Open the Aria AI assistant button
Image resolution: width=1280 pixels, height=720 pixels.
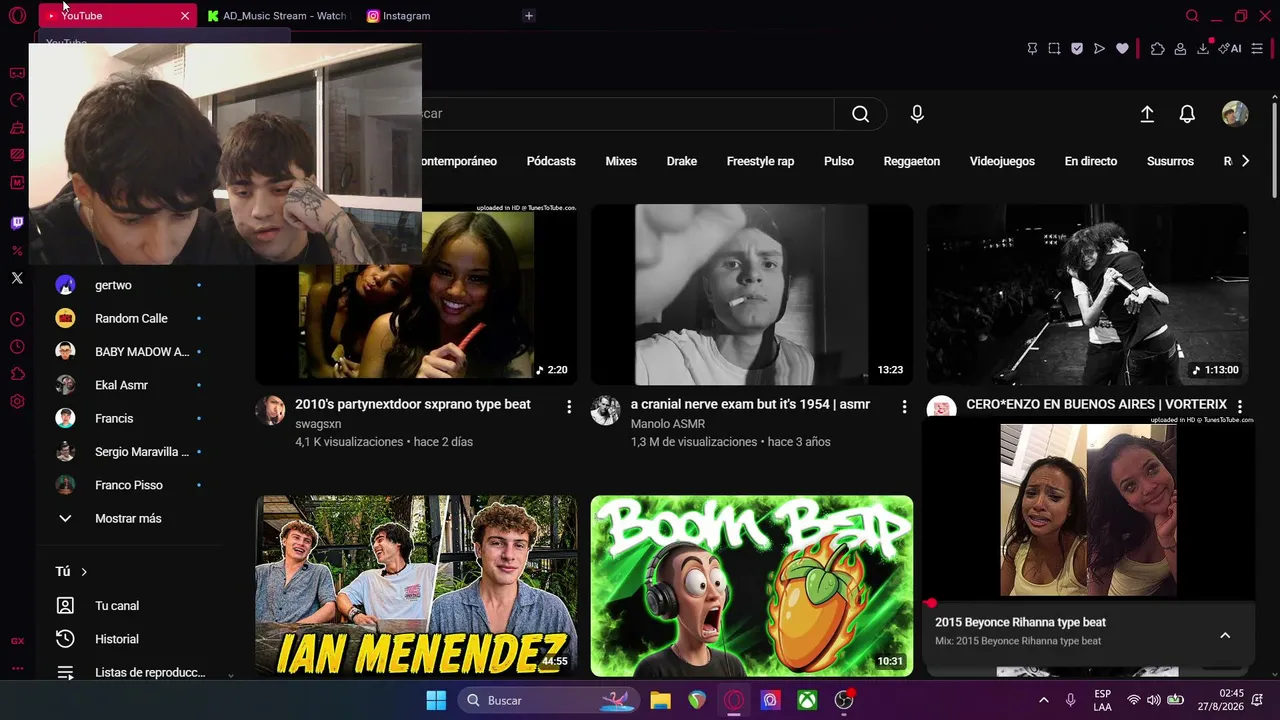click(1230, 48)
